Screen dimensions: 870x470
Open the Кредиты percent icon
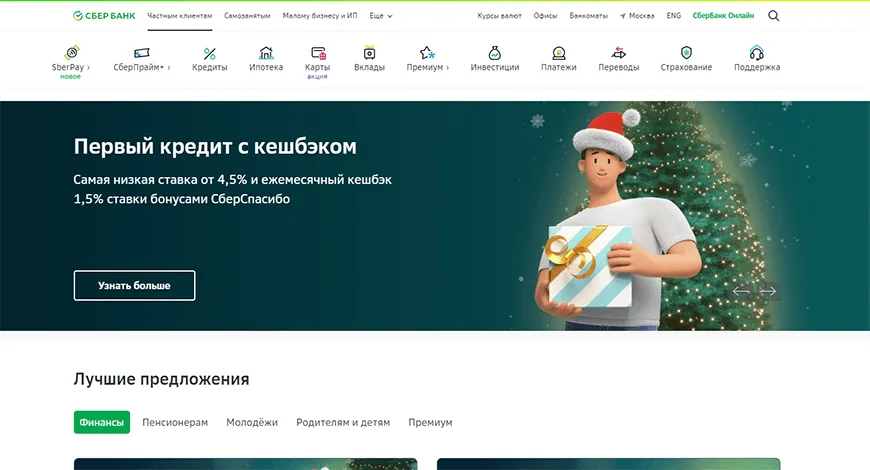click(x=209, y=52)
